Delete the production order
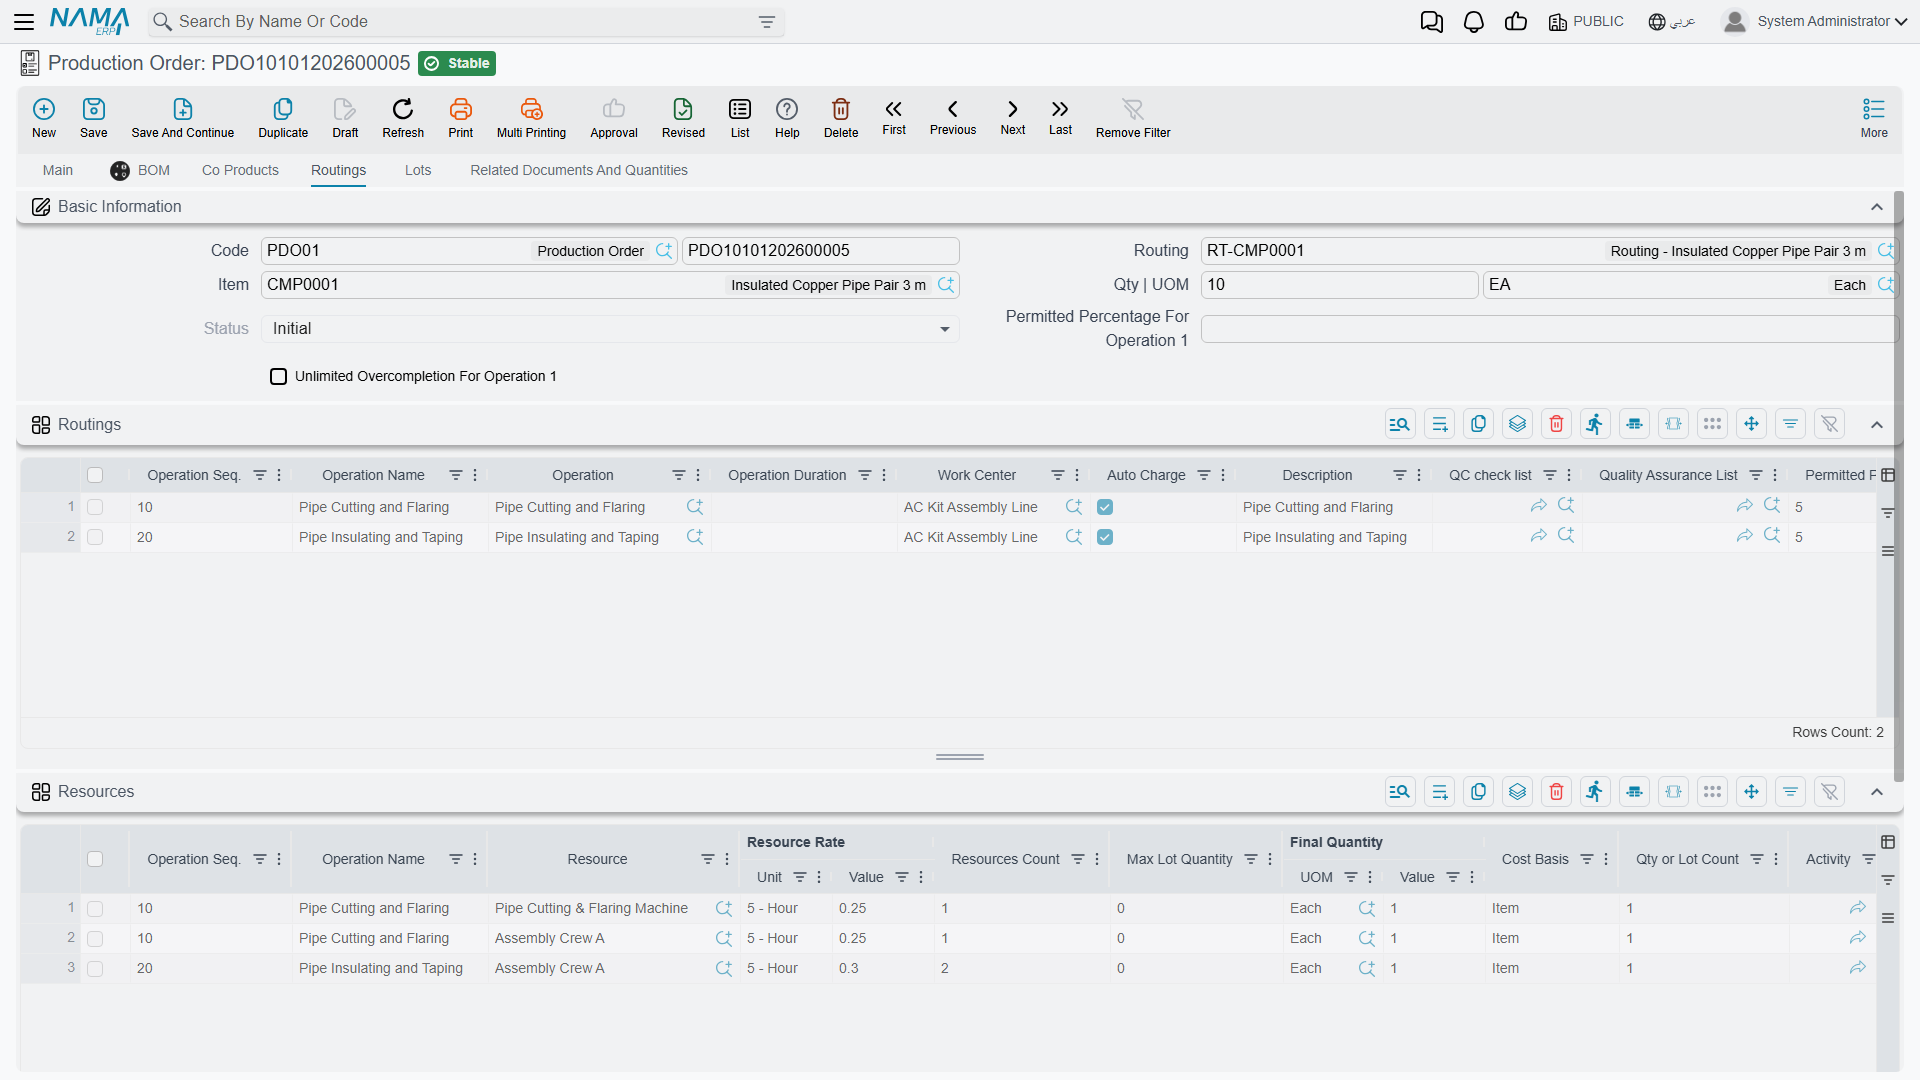The width and height of the screenshot is (1920, 1080). [x=841, y=117]
